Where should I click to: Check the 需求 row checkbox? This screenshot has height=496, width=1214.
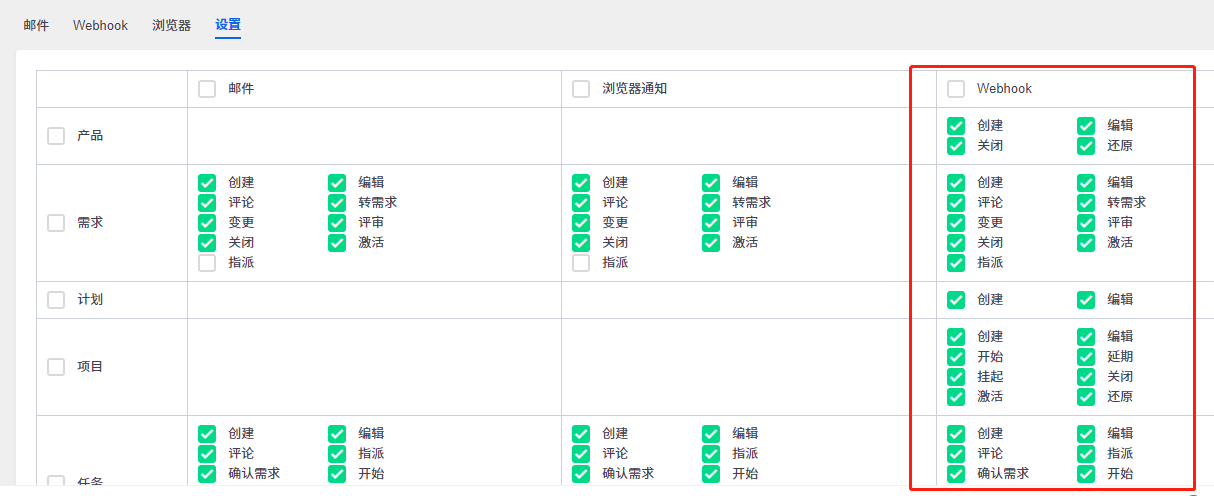56,223
